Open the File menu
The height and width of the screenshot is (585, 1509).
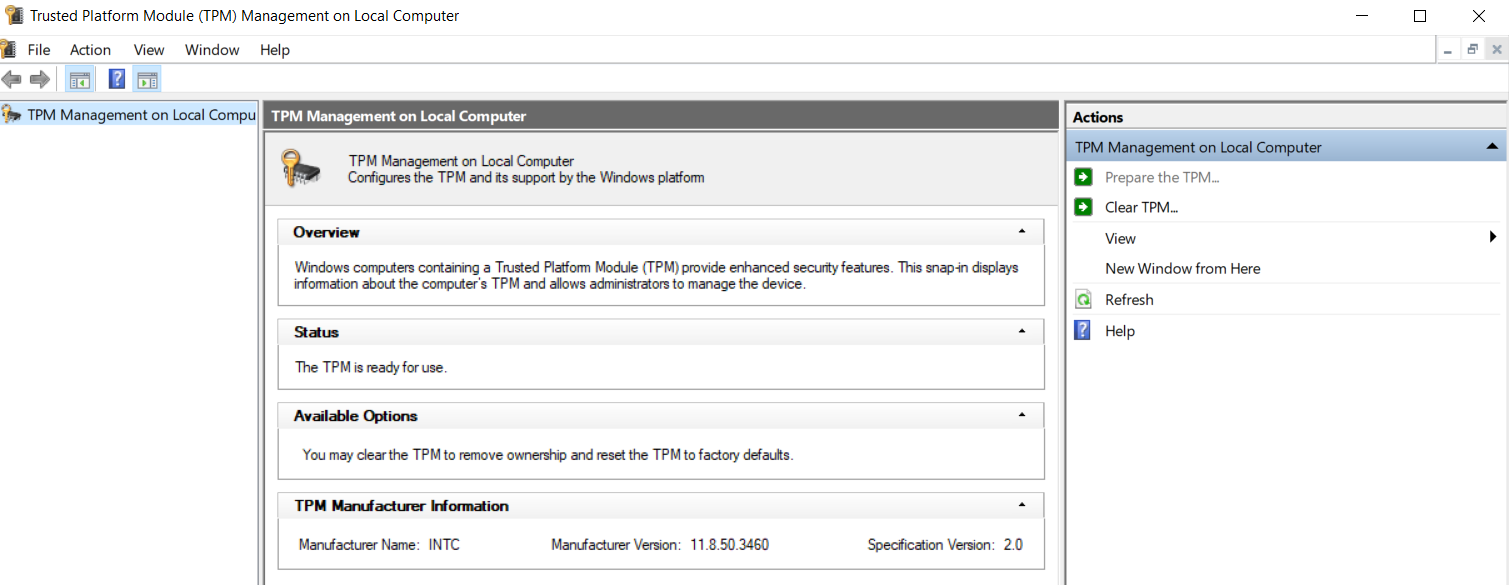(x=39, y=50)
